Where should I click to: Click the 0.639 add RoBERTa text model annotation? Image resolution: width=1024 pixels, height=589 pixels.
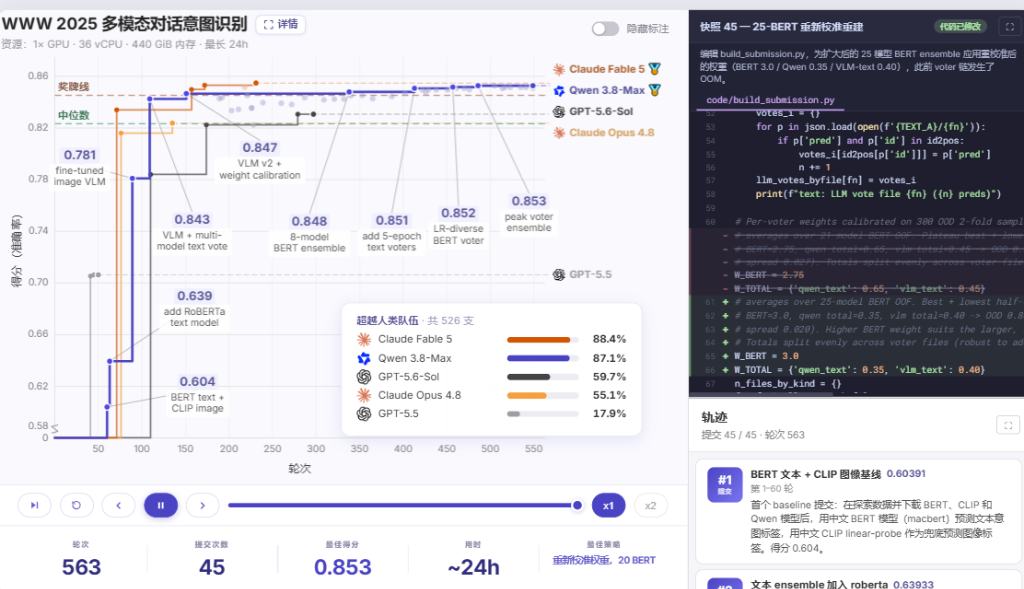click(194, 308)
